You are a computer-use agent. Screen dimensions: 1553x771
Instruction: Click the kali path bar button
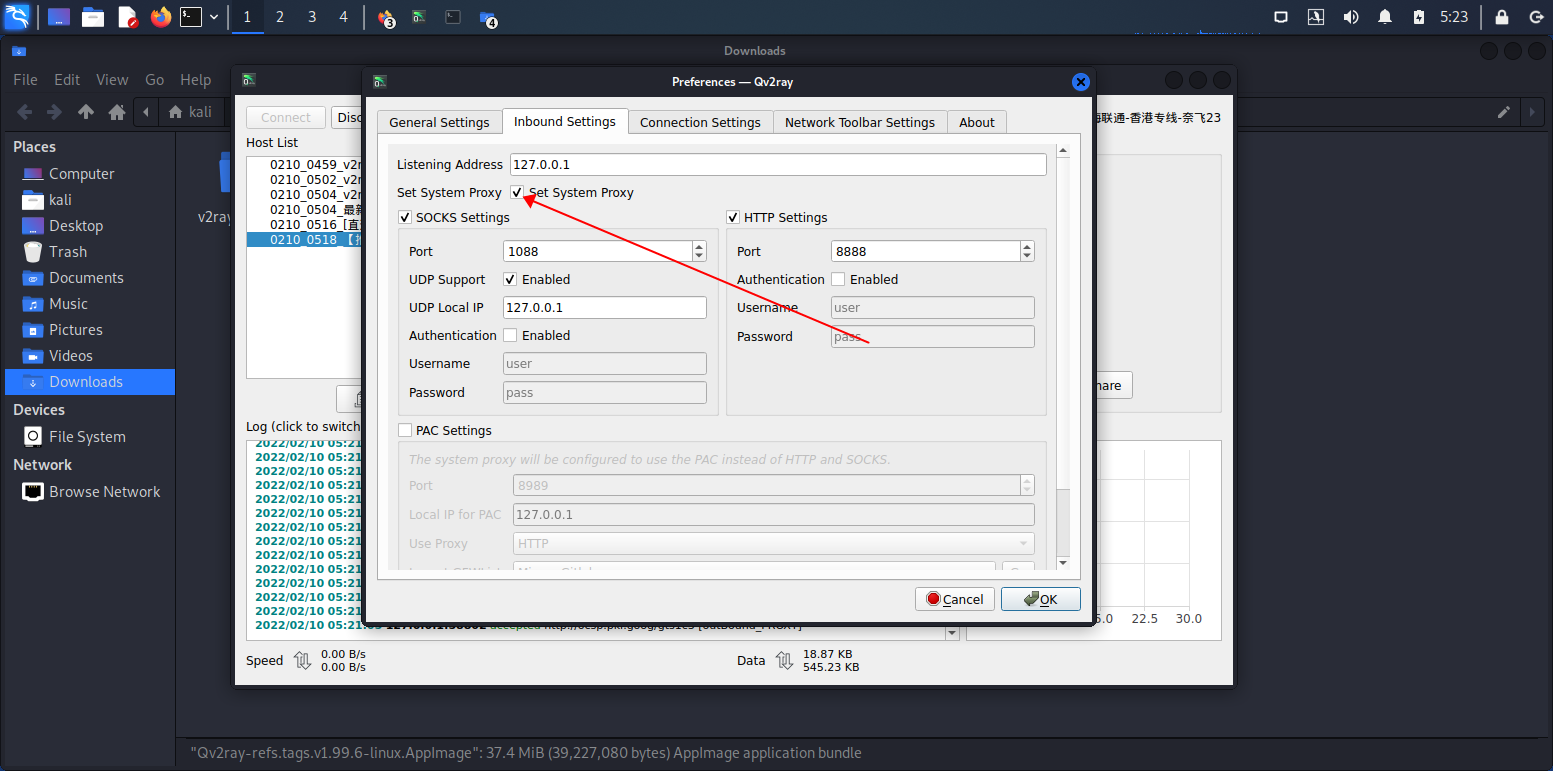190,112
